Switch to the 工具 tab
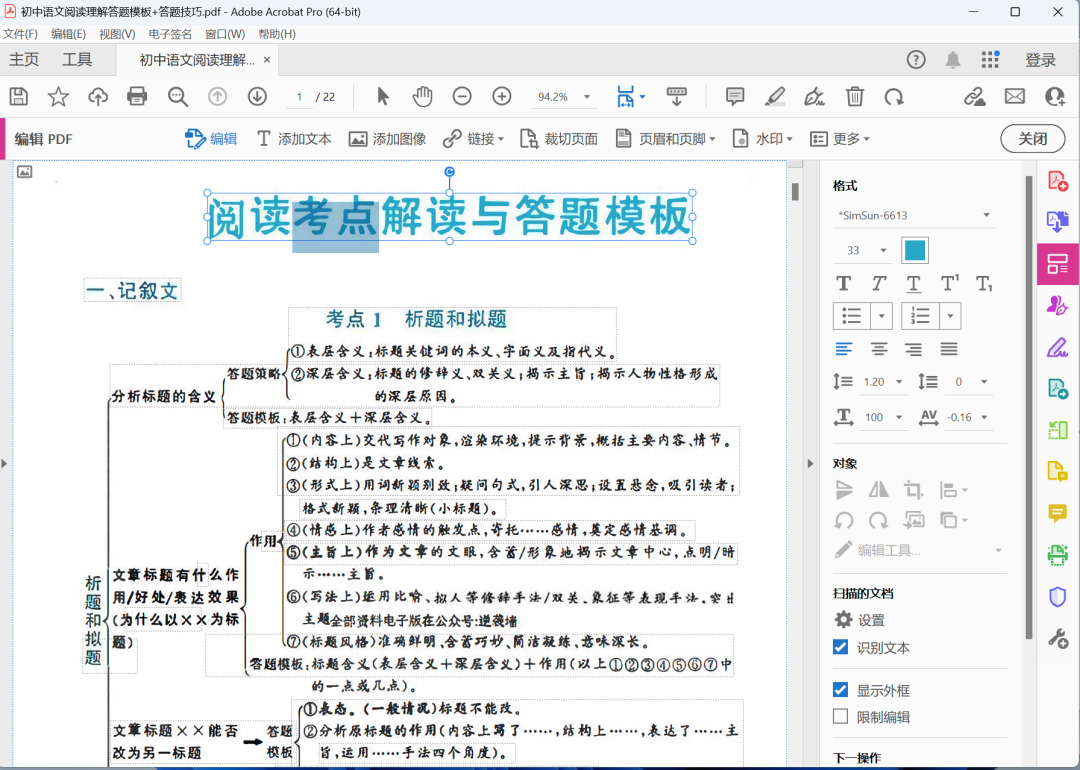The height and width of the screenshot is (770, 1080). click(77, 60)
